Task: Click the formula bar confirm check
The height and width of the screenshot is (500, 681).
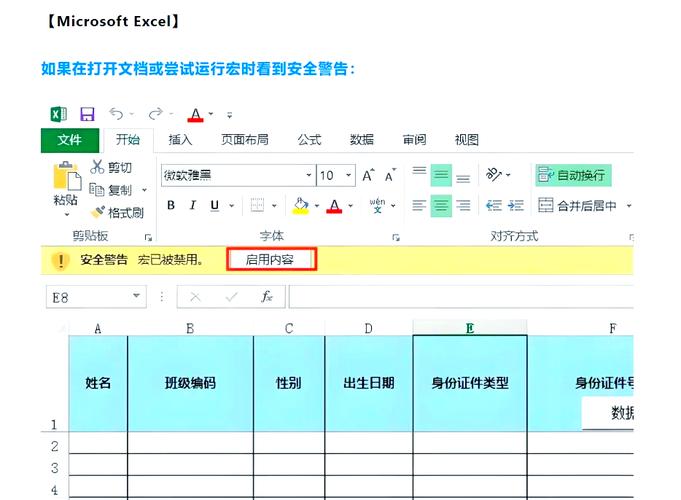Action: tap(231, 298)
